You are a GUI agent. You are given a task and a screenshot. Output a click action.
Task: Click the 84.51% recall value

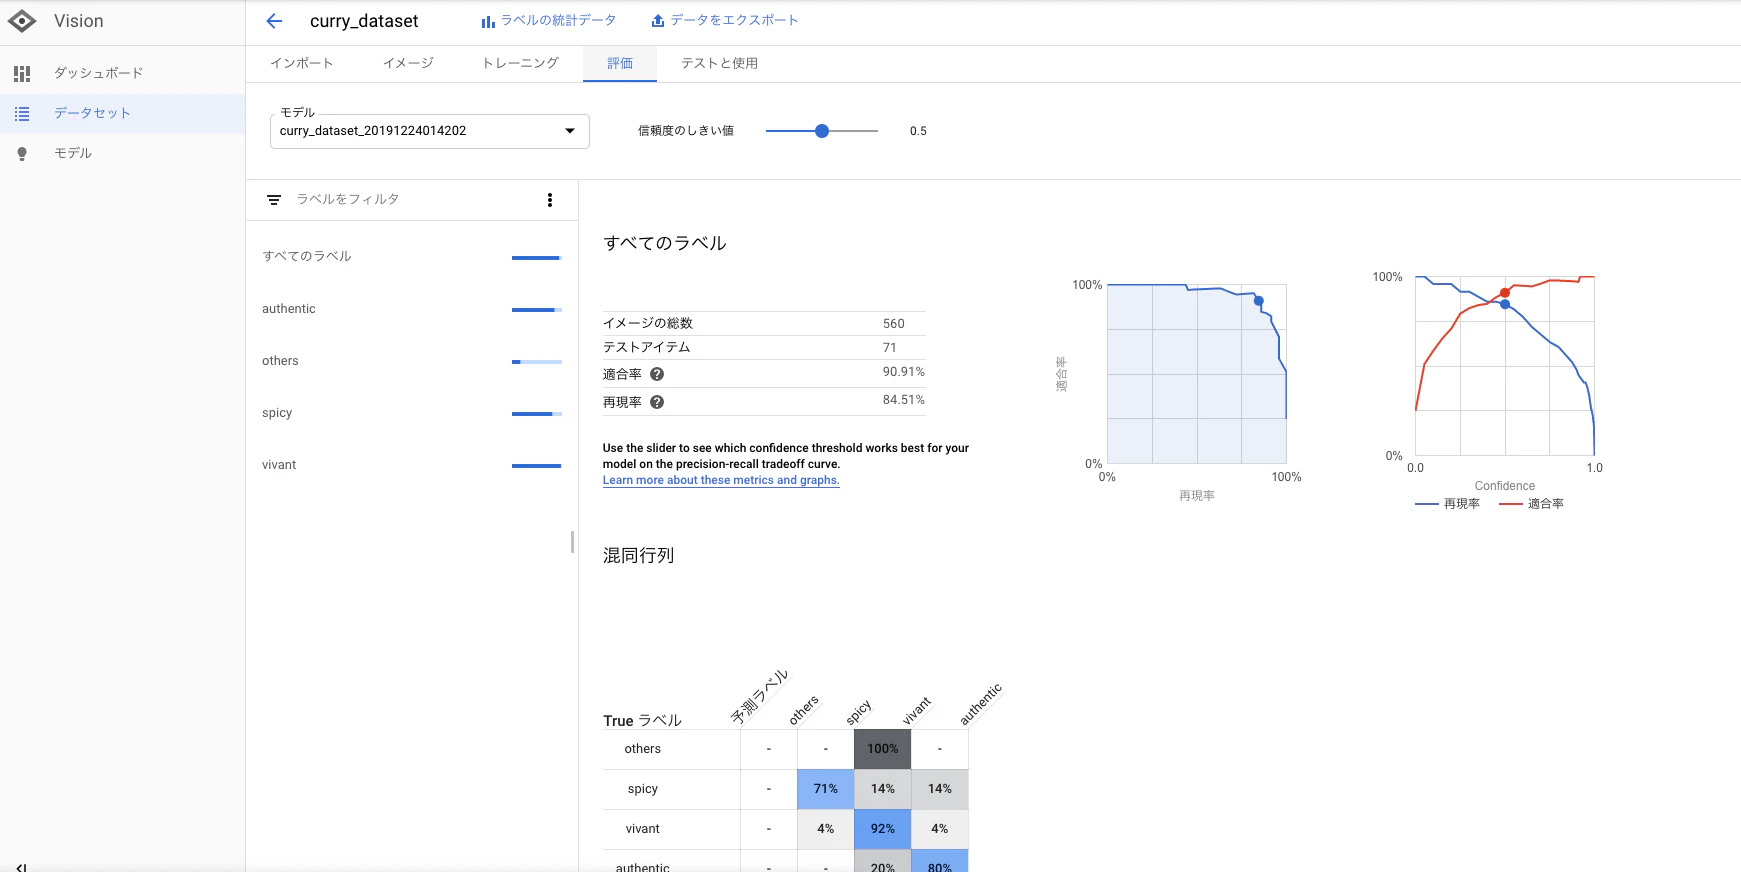coord(903,400)
